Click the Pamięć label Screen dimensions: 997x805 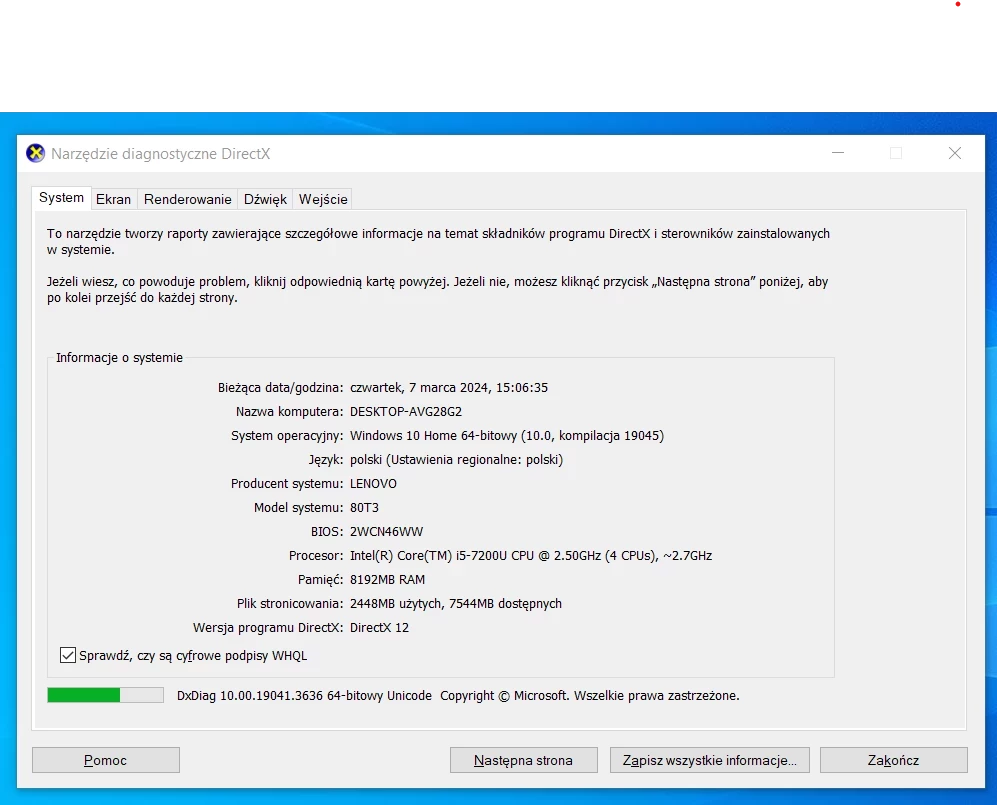pyautogui.click(x=320, y=580)
